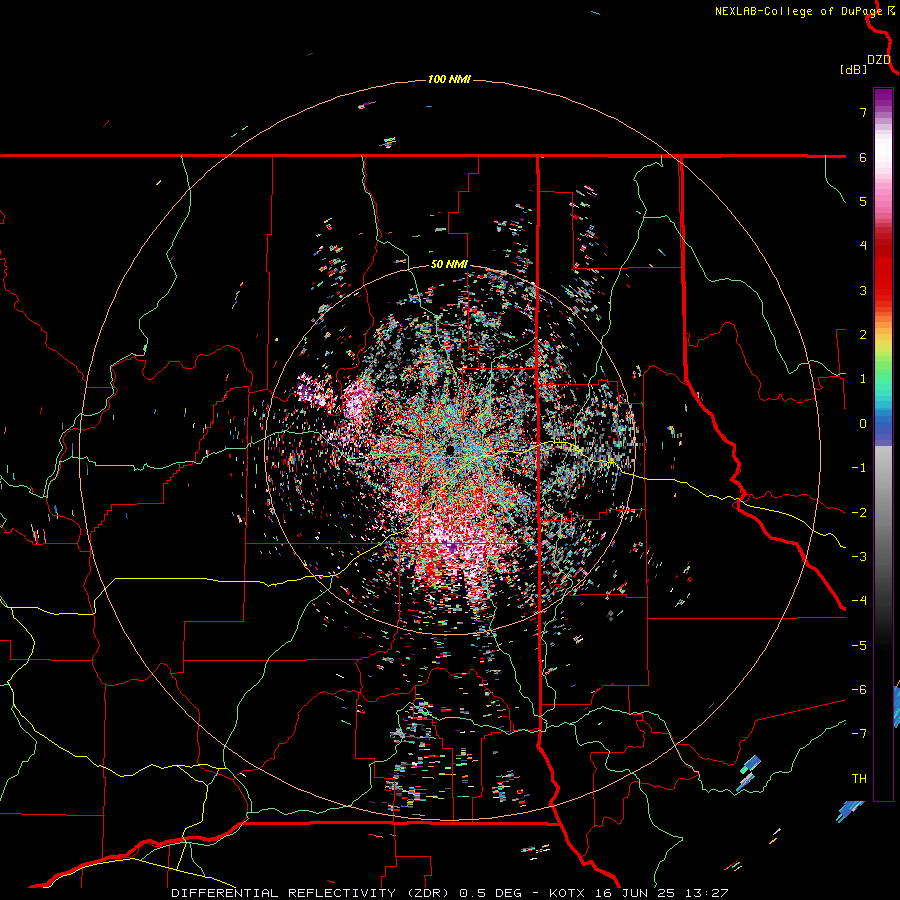Click the positive 1 value on dB scale
900x900 pixels.
pyautogui.click(x=863, y=379)
